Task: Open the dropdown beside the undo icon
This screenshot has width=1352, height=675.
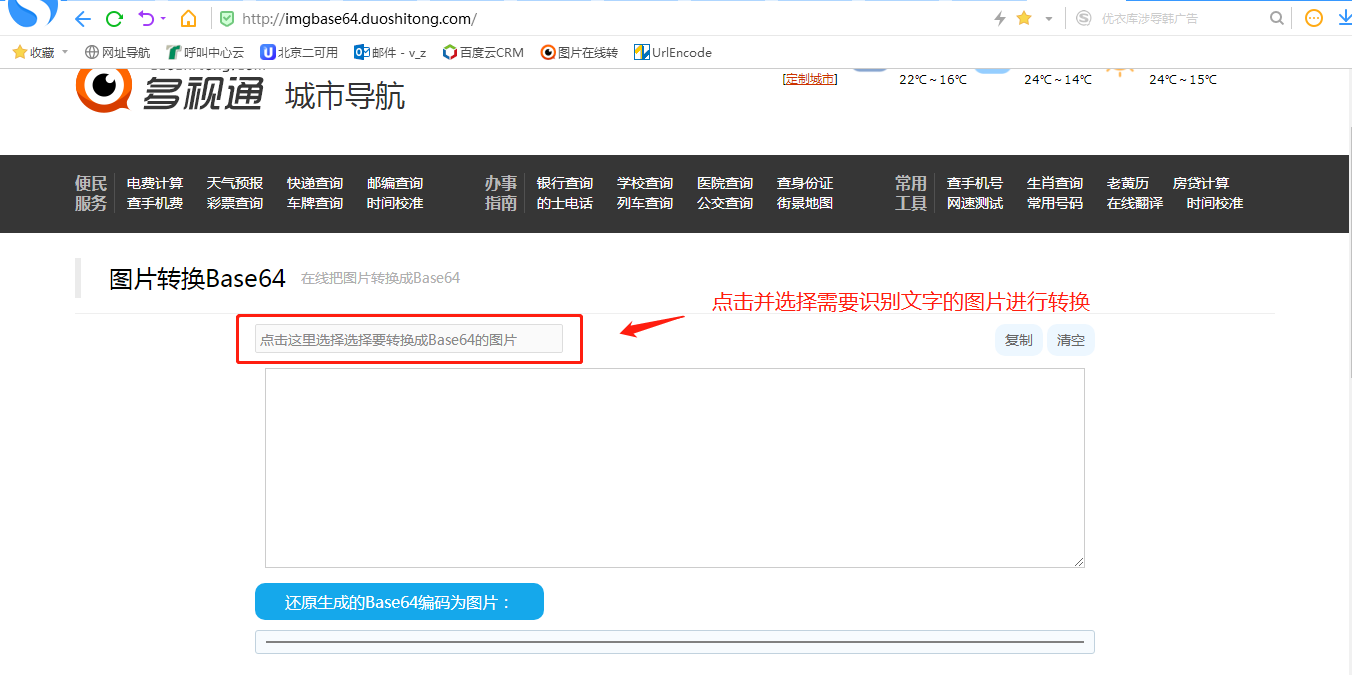Action: 163,19
